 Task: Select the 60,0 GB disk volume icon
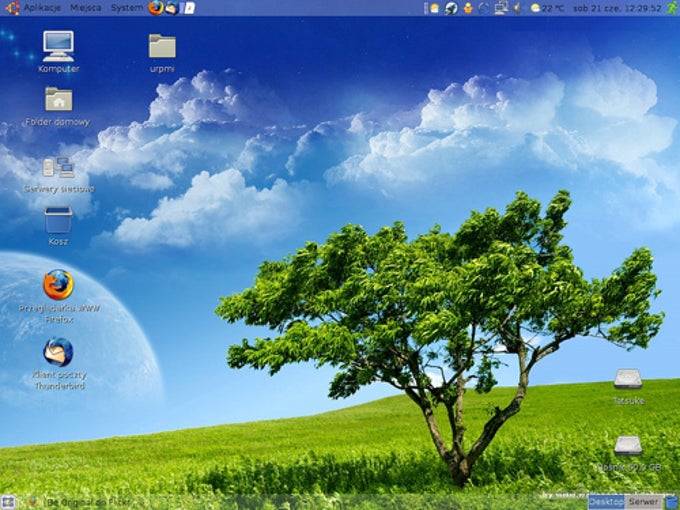coord(629,454)
